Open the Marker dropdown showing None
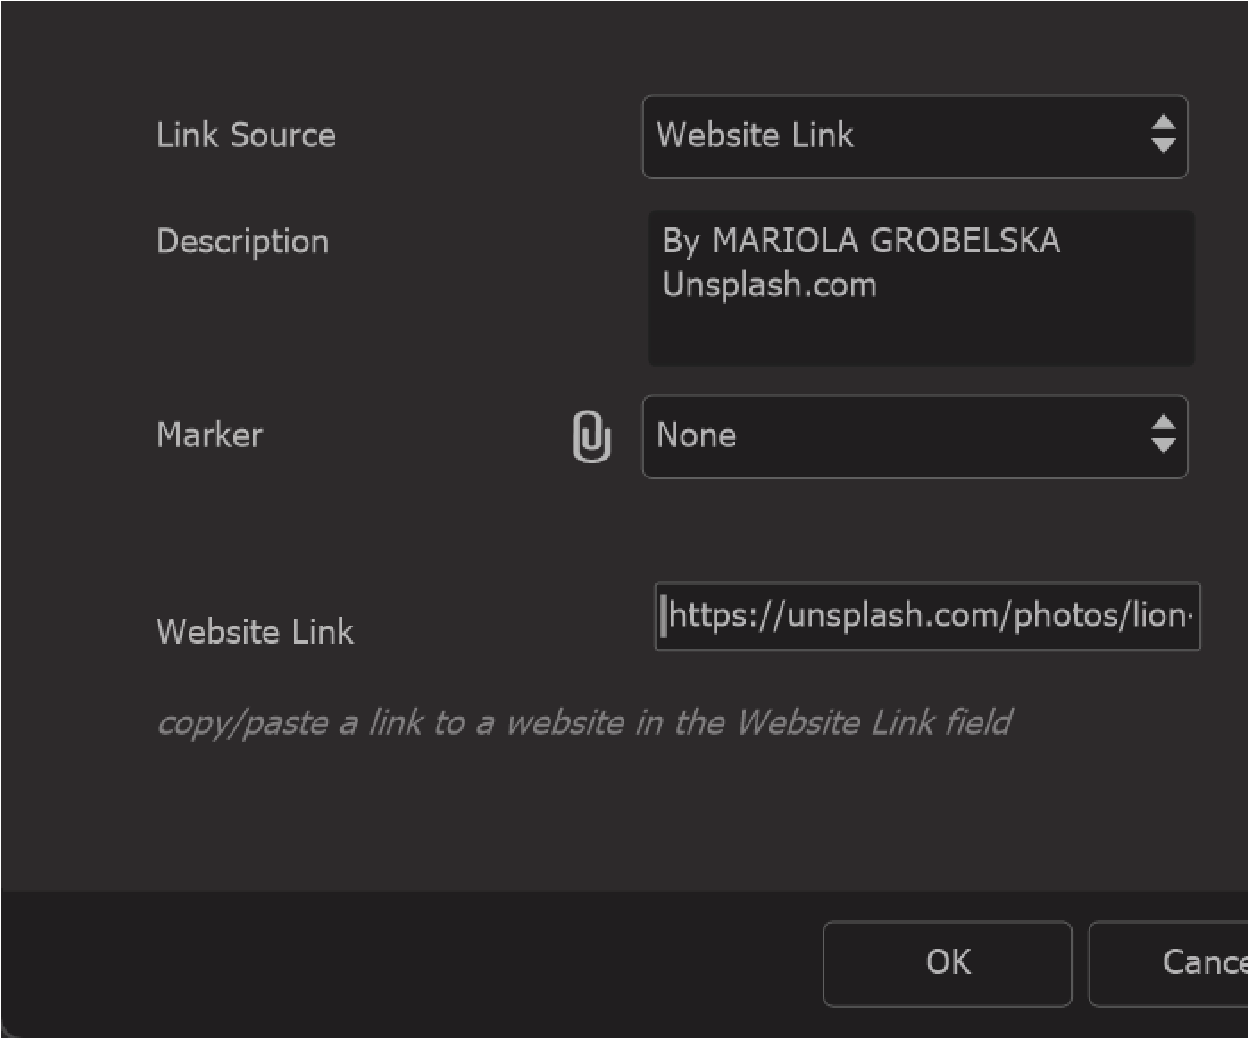This screenshot has height=1038, width=1248. pos(914,436)
